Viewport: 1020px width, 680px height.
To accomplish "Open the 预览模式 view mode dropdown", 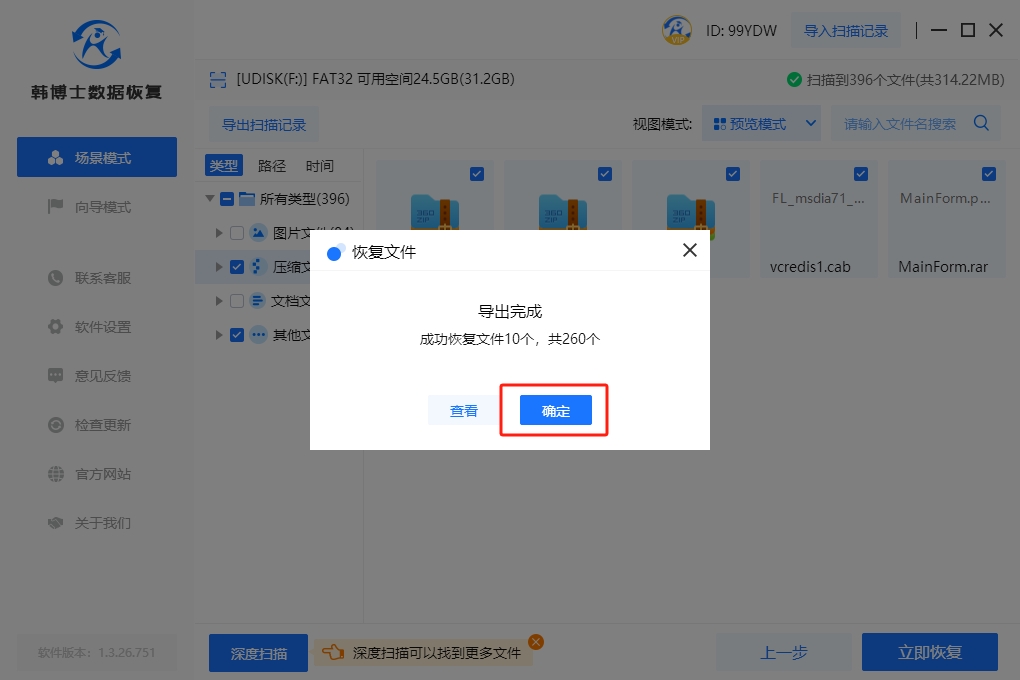I will pos(761,124).
